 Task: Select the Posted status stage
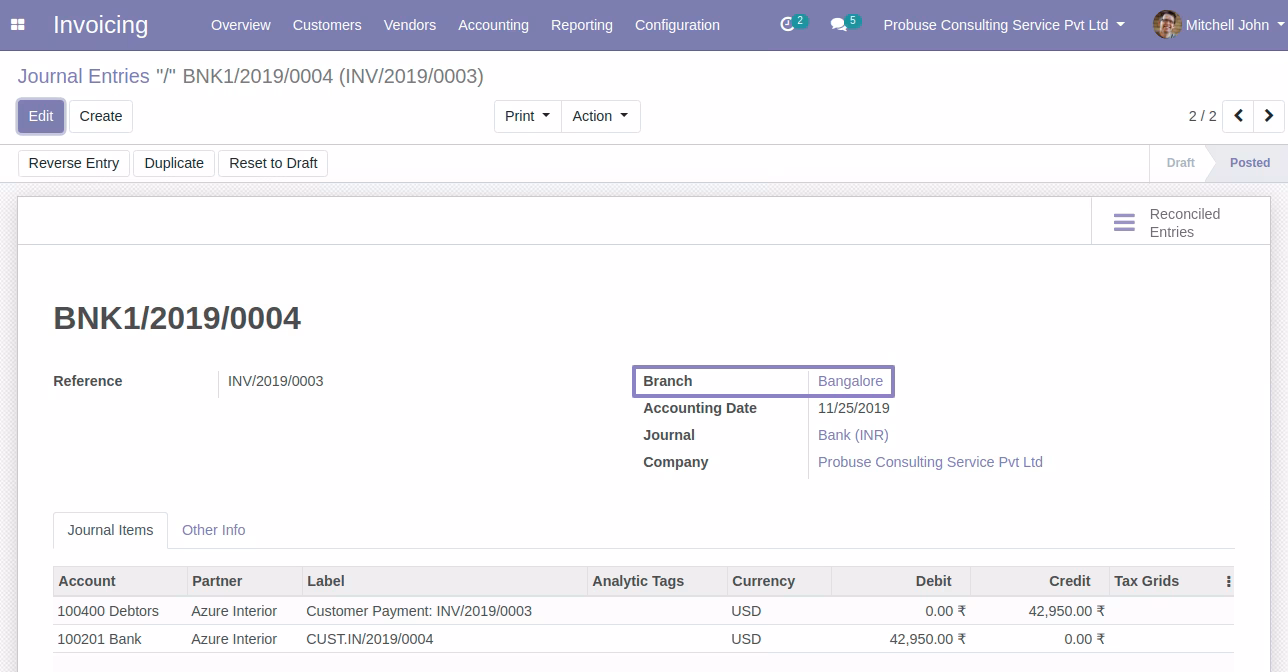pos(1249,163)
